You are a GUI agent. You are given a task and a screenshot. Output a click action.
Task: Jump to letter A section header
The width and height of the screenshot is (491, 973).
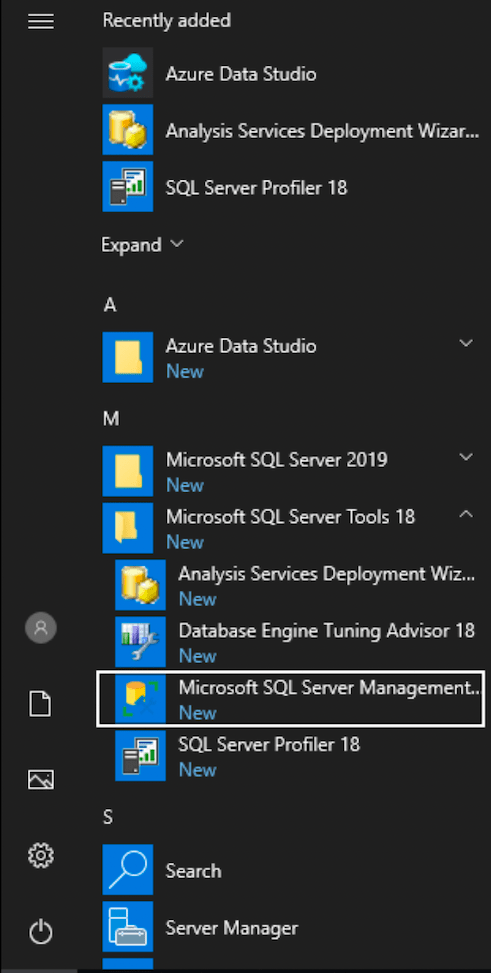point(110,305)
